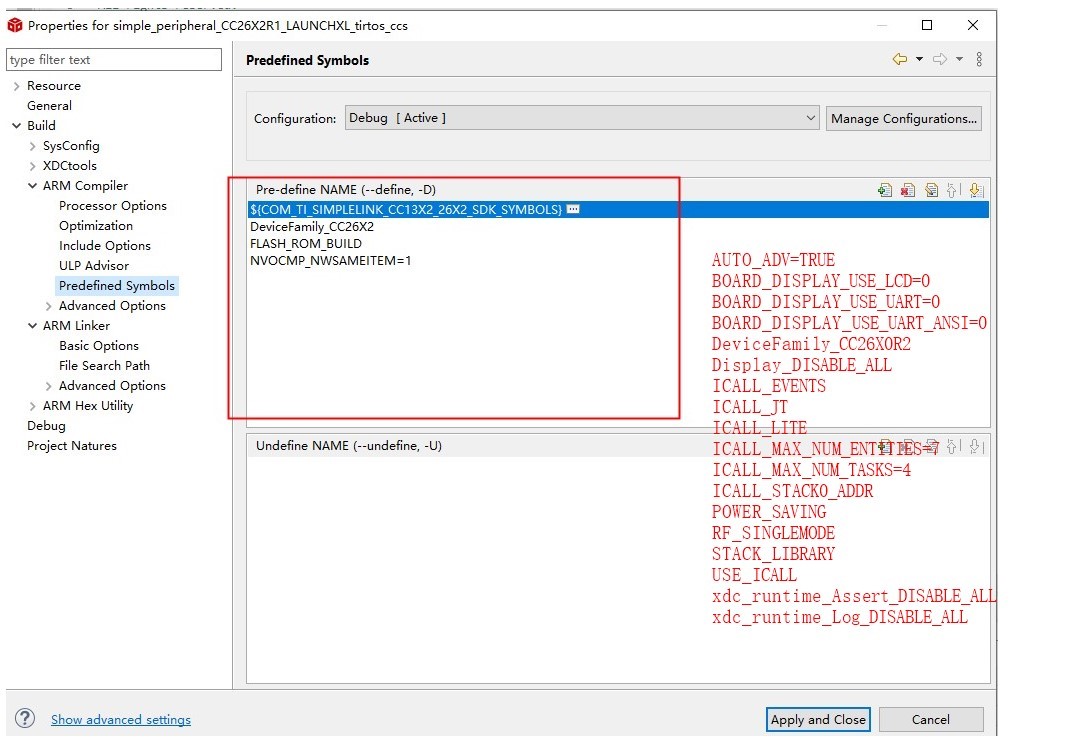Click Manage Configurations button
The height and width of the screenshot is (737, 1083).
[903, 118]
